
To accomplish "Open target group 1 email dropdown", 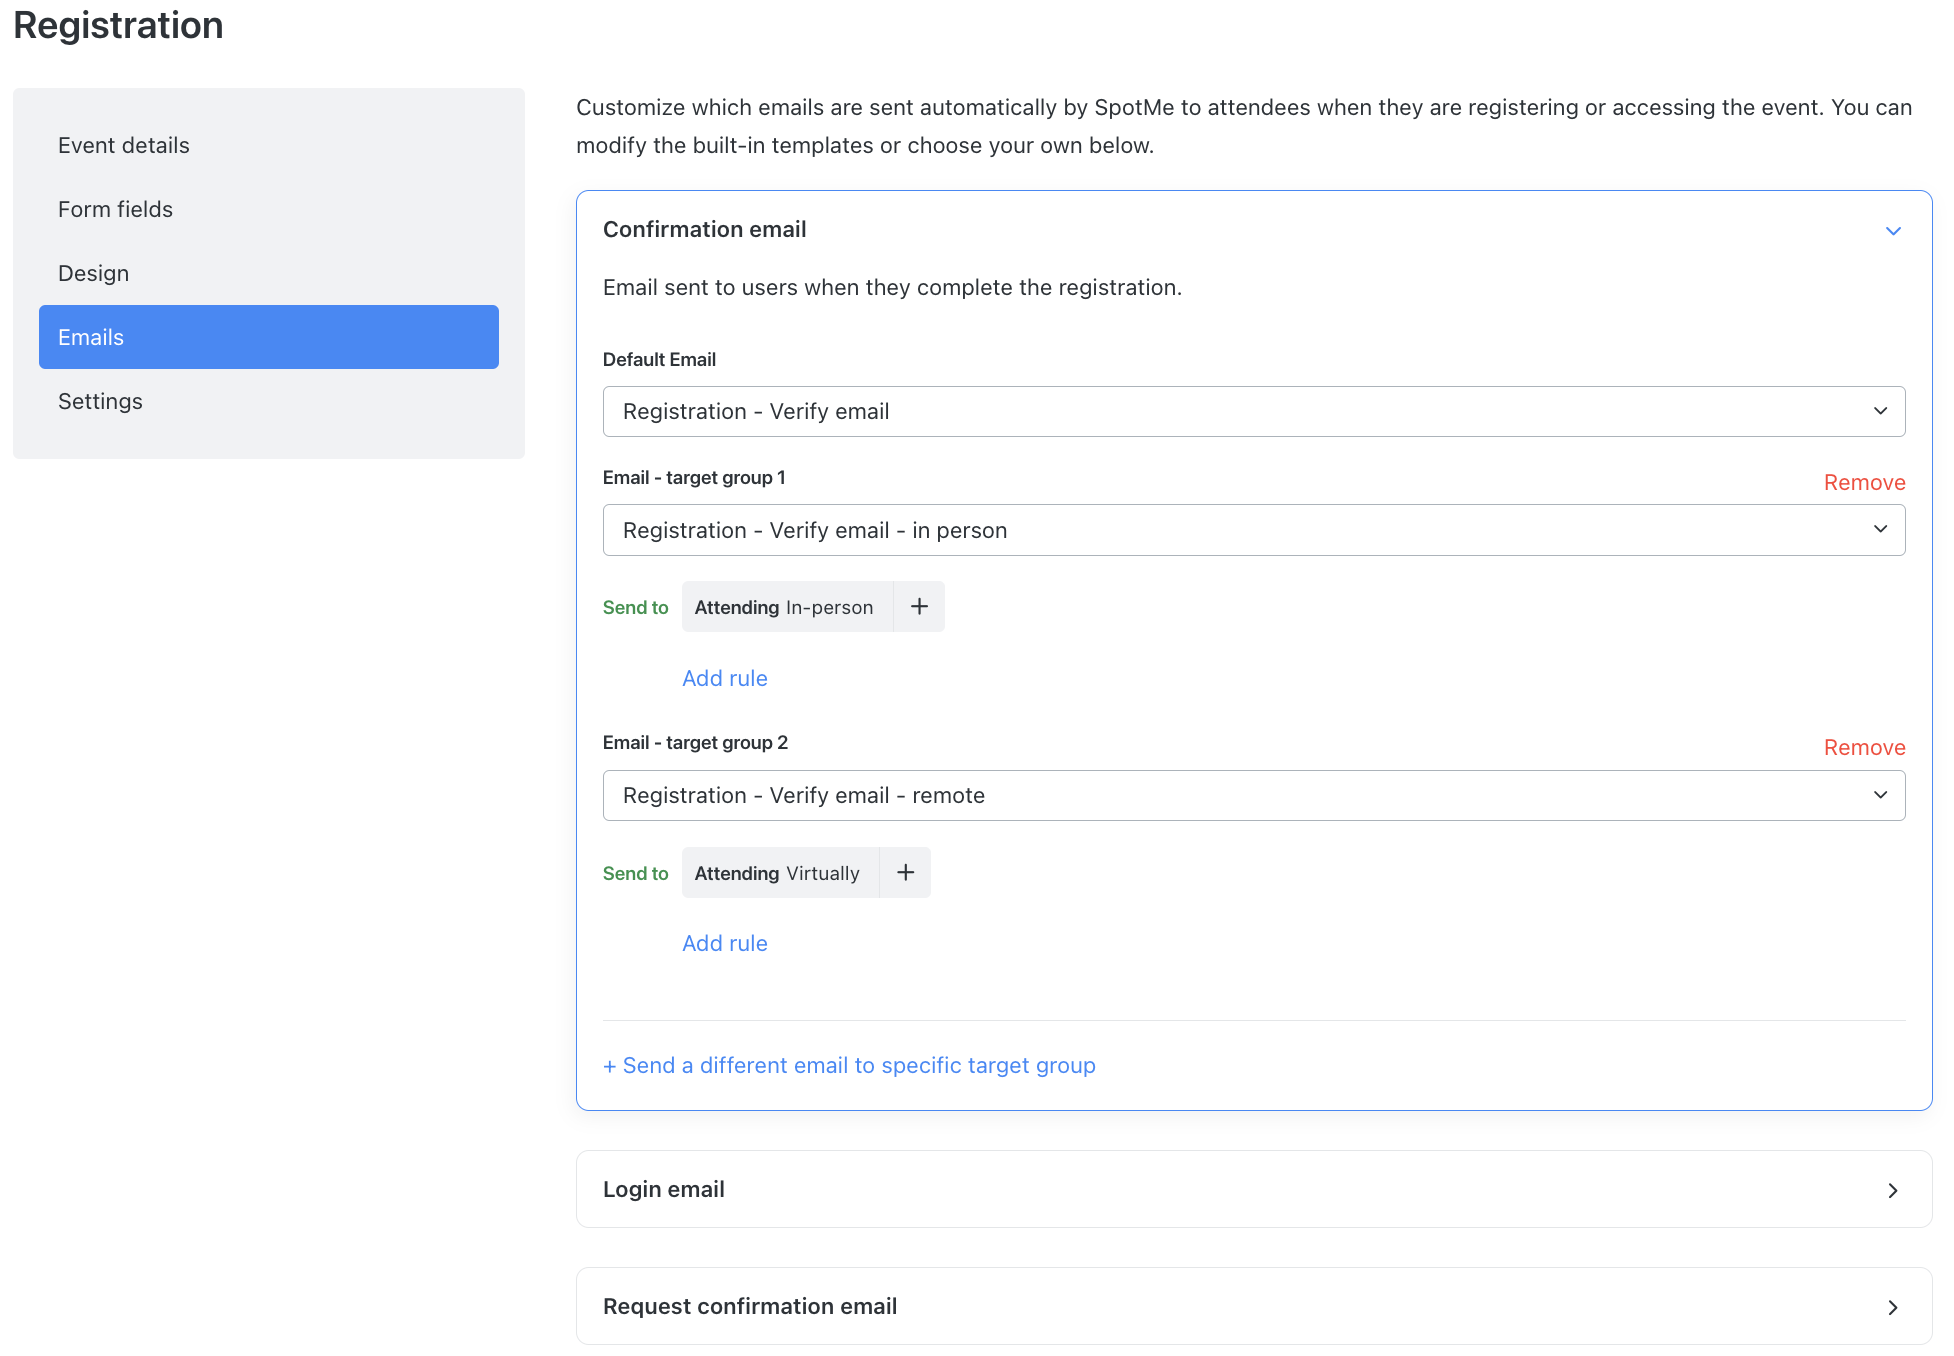I will [1254, 530].
